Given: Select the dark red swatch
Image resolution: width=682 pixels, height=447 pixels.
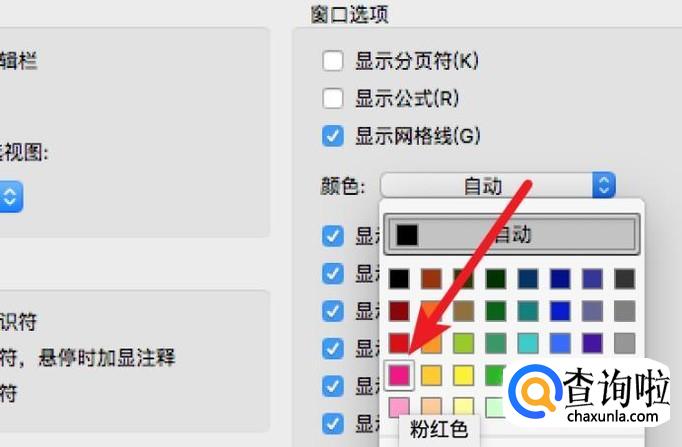Looking at the screenshot, I should [399, 311].
